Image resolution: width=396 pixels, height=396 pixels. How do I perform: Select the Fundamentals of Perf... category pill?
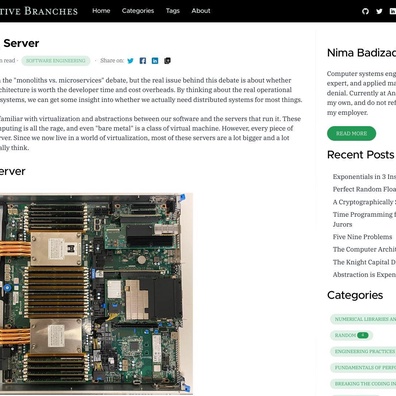[363, 367]
